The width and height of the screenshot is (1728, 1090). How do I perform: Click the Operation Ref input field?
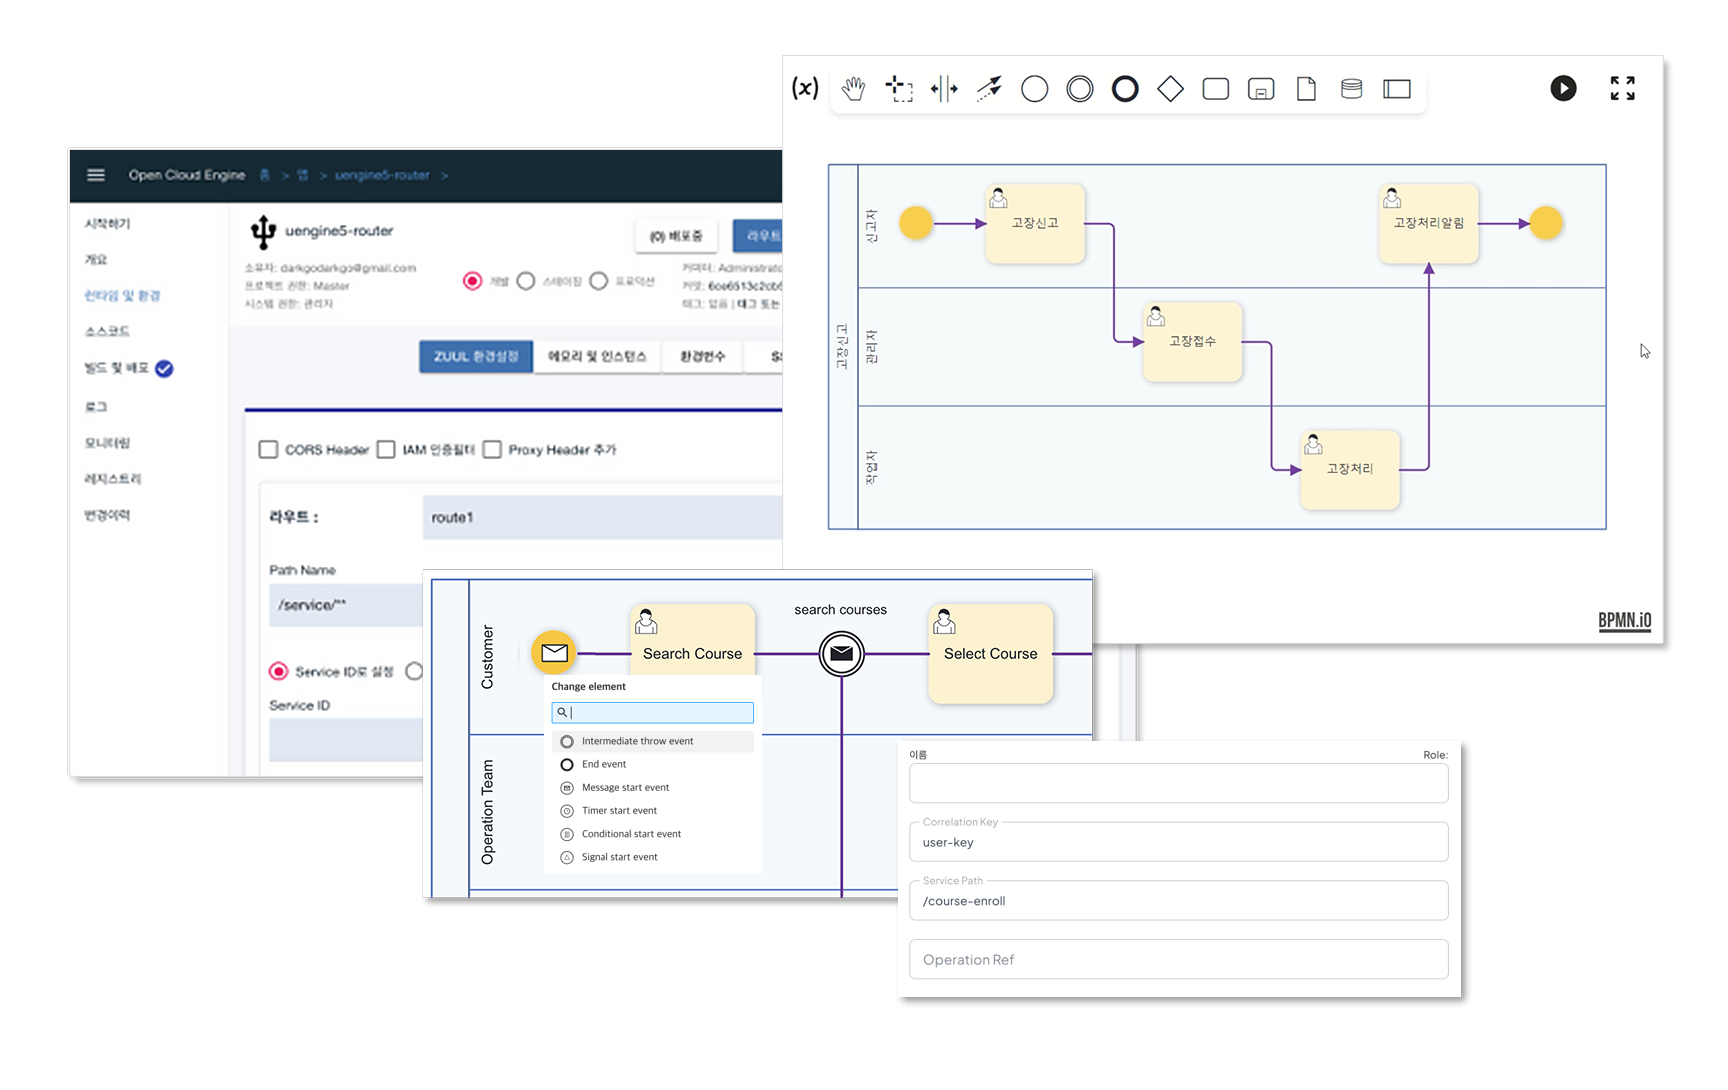[1178, 959]
